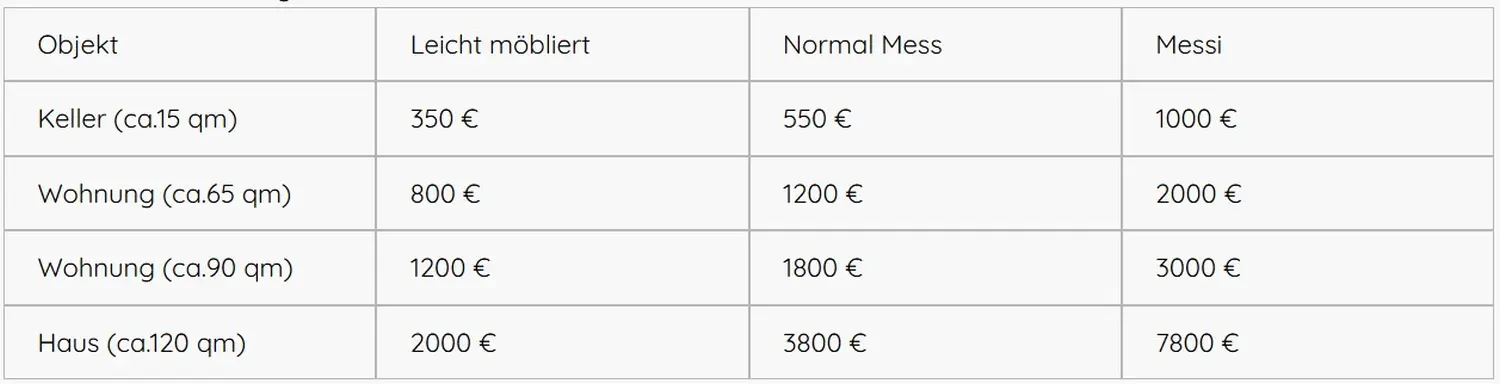Select the 7800 € price cell

[x=1310, y=343]
